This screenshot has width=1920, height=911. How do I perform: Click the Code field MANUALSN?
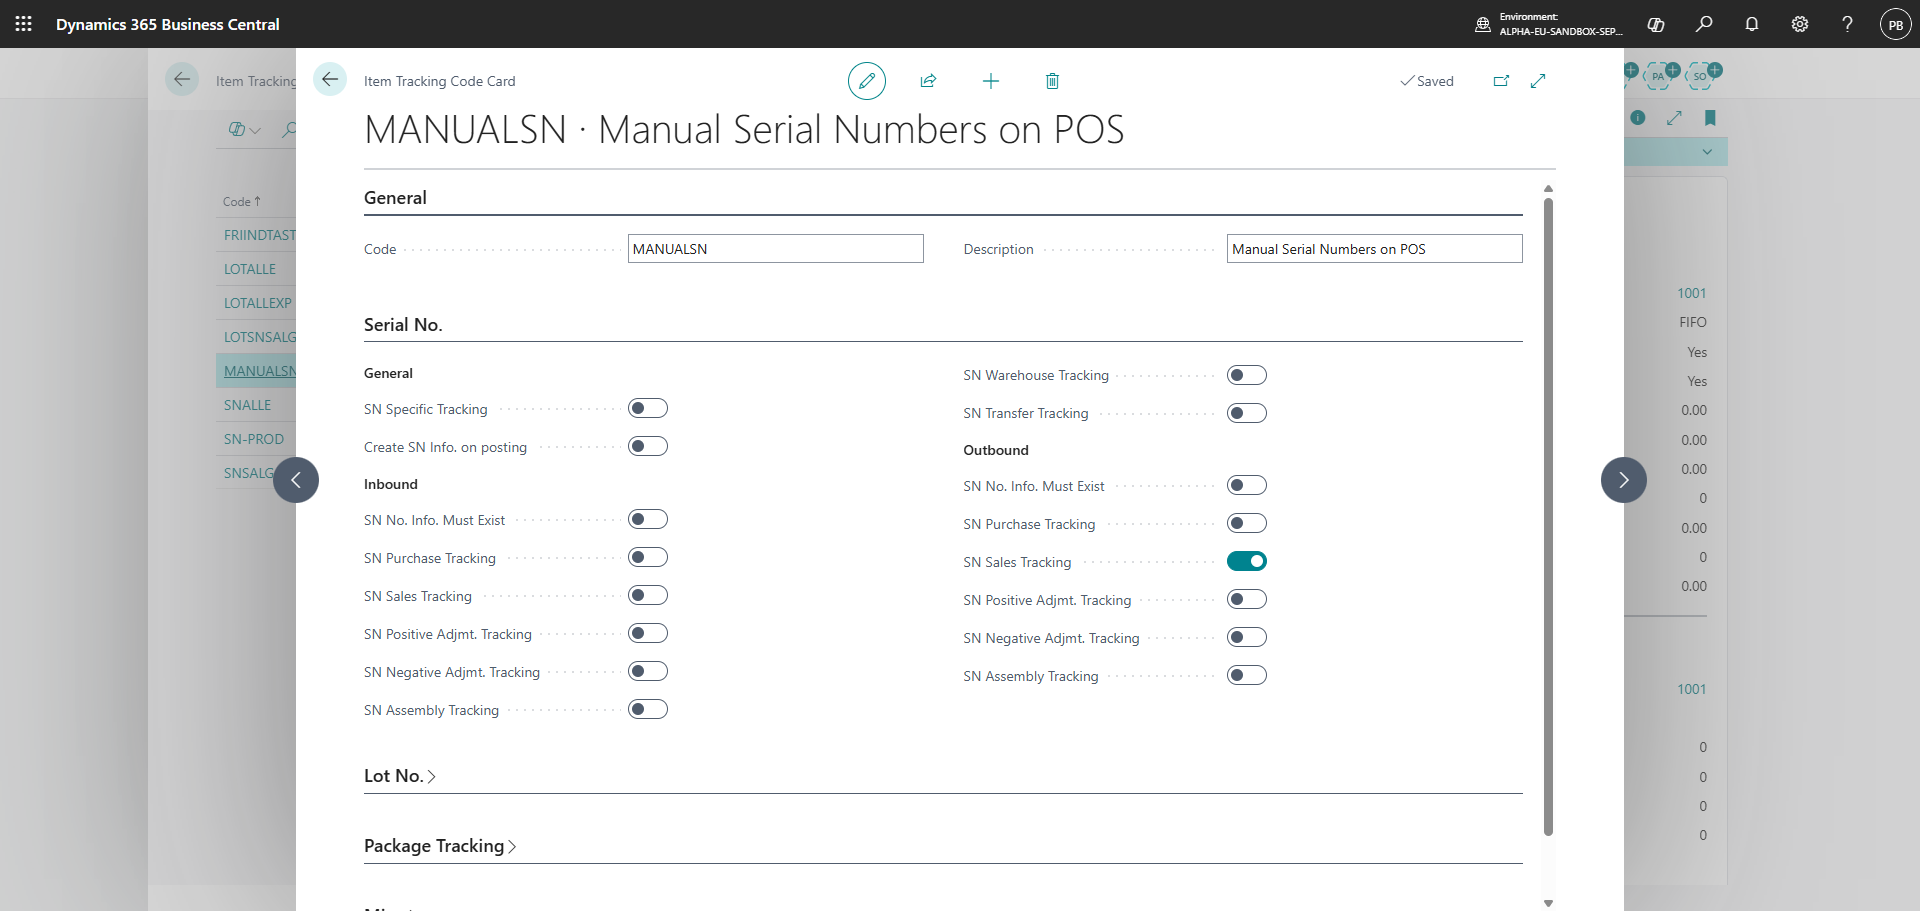click(776, 249)
